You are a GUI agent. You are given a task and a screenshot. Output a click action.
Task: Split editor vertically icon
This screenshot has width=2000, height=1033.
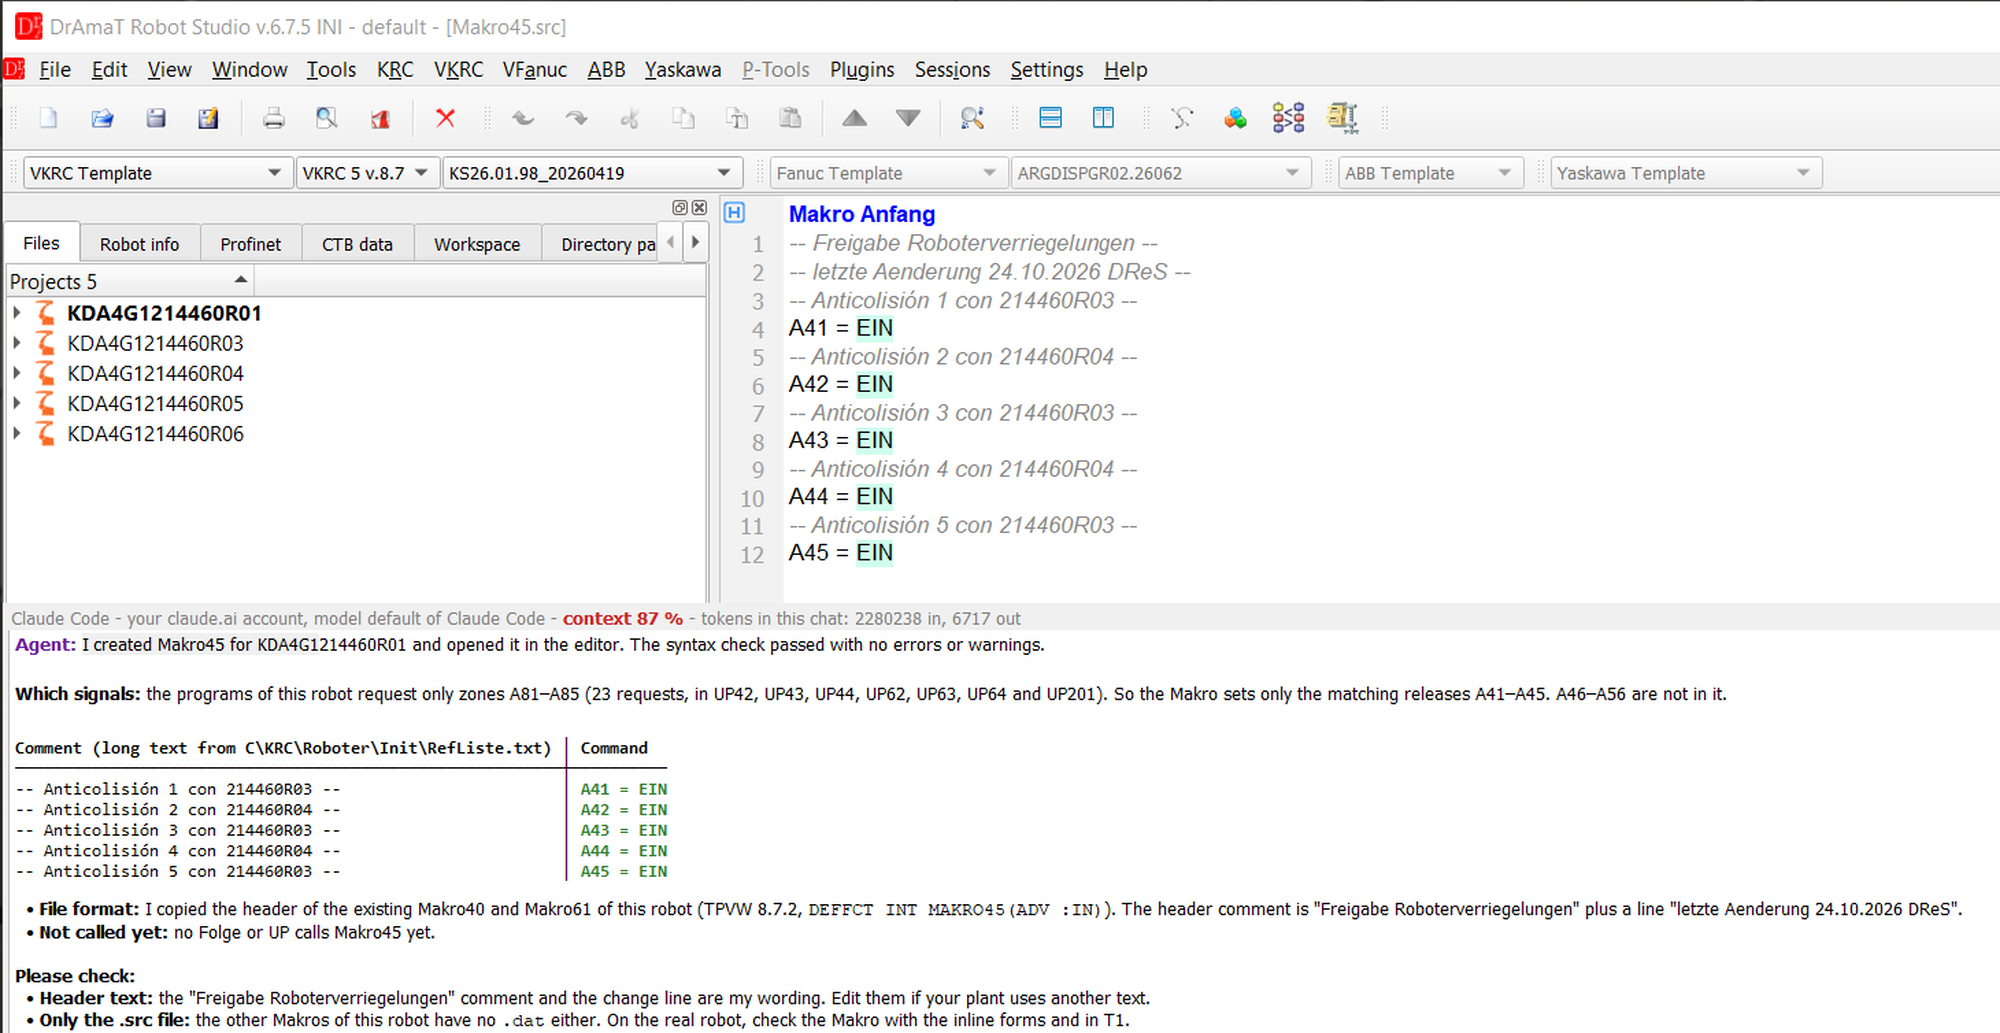1103,118
